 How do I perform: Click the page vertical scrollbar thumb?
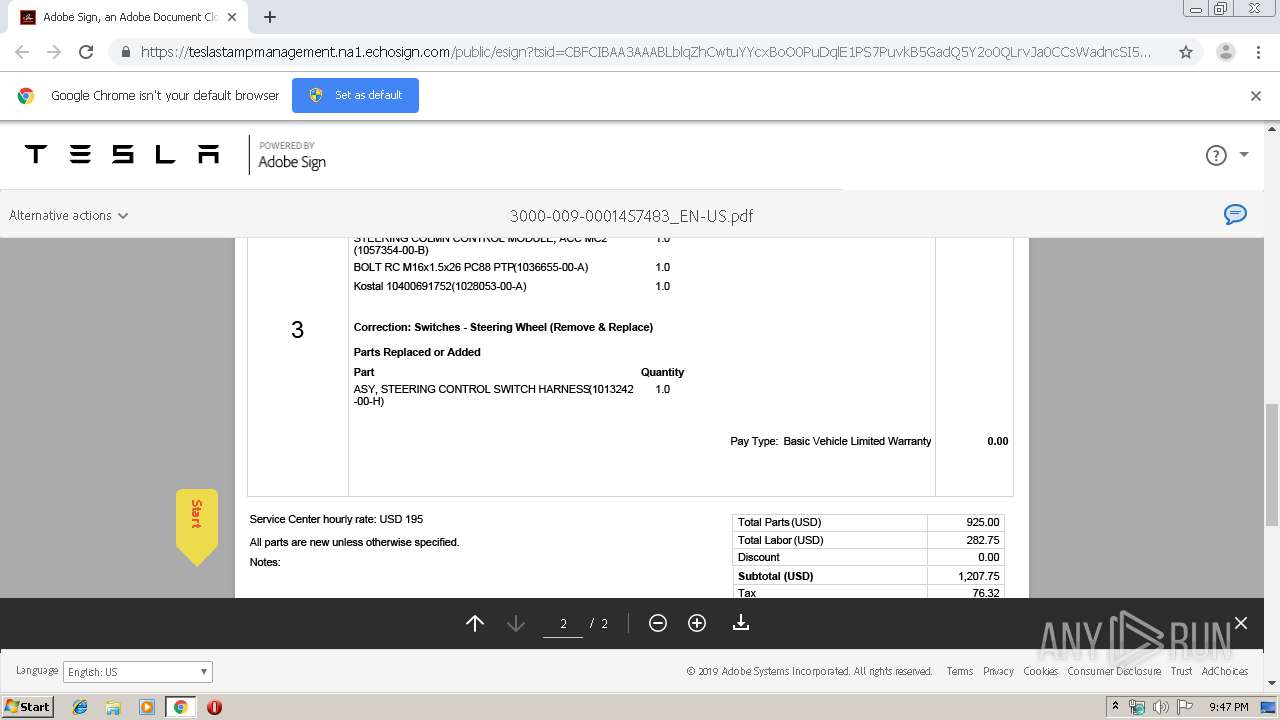[1272, 465]
